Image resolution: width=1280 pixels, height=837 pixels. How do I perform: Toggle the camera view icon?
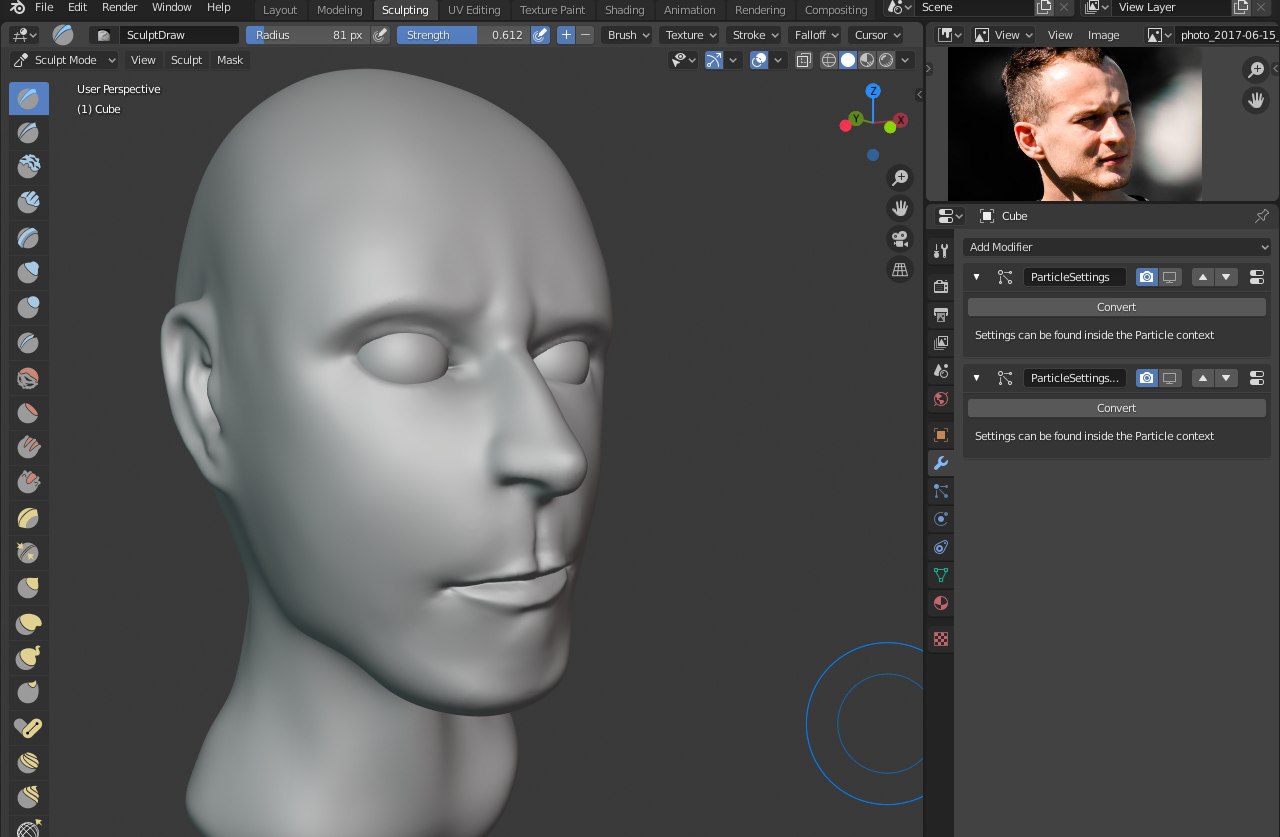pyautogui.click(x=900, y=239)
